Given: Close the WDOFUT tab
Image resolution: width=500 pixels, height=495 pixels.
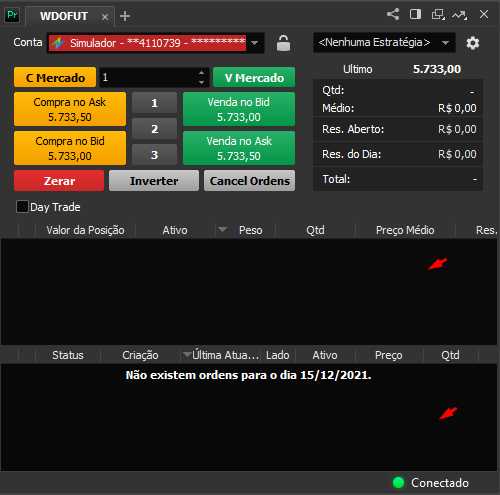Looking at the screenshot, I should (x=105, y=17).
